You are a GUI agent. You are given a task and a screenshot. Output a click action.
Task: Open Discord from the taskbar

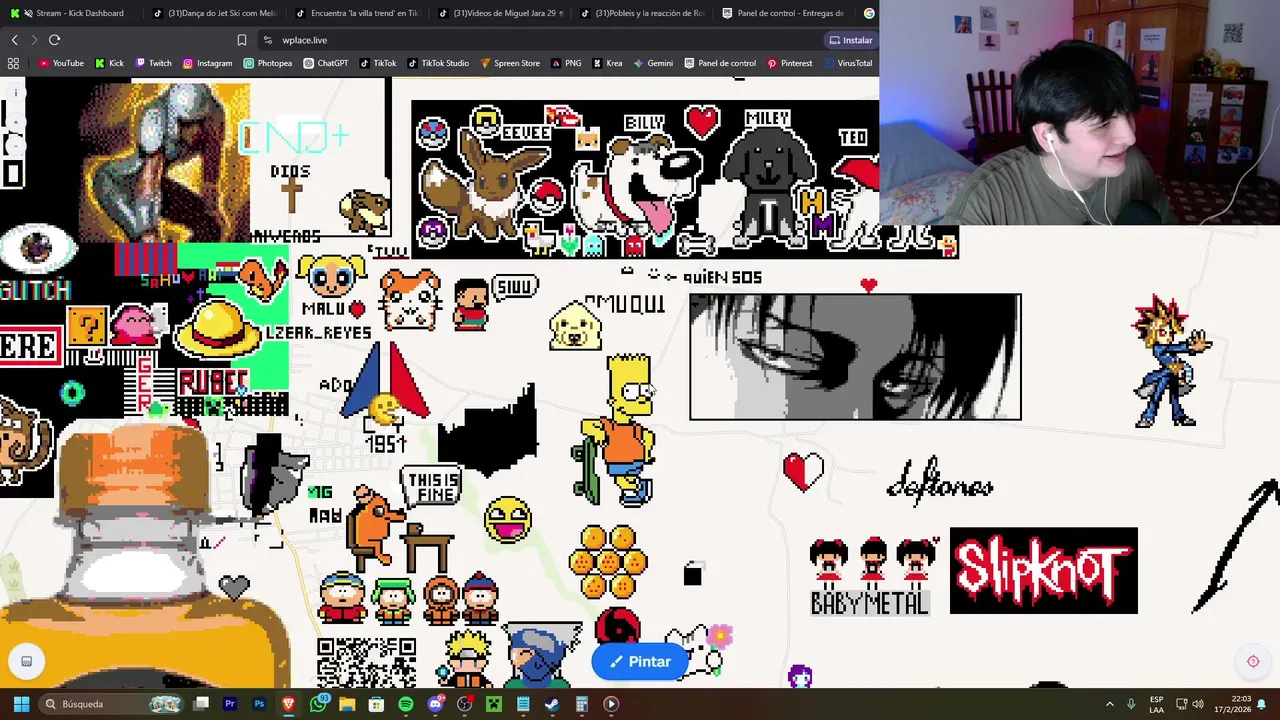pos(435,704)
